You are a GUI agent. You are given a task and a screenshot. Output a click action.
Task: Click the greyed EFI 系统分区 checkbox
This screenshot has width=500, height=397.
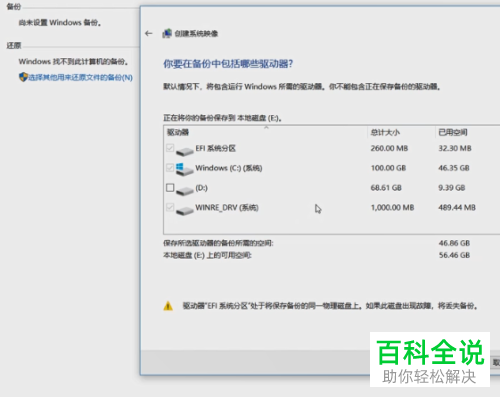(170, 148)
